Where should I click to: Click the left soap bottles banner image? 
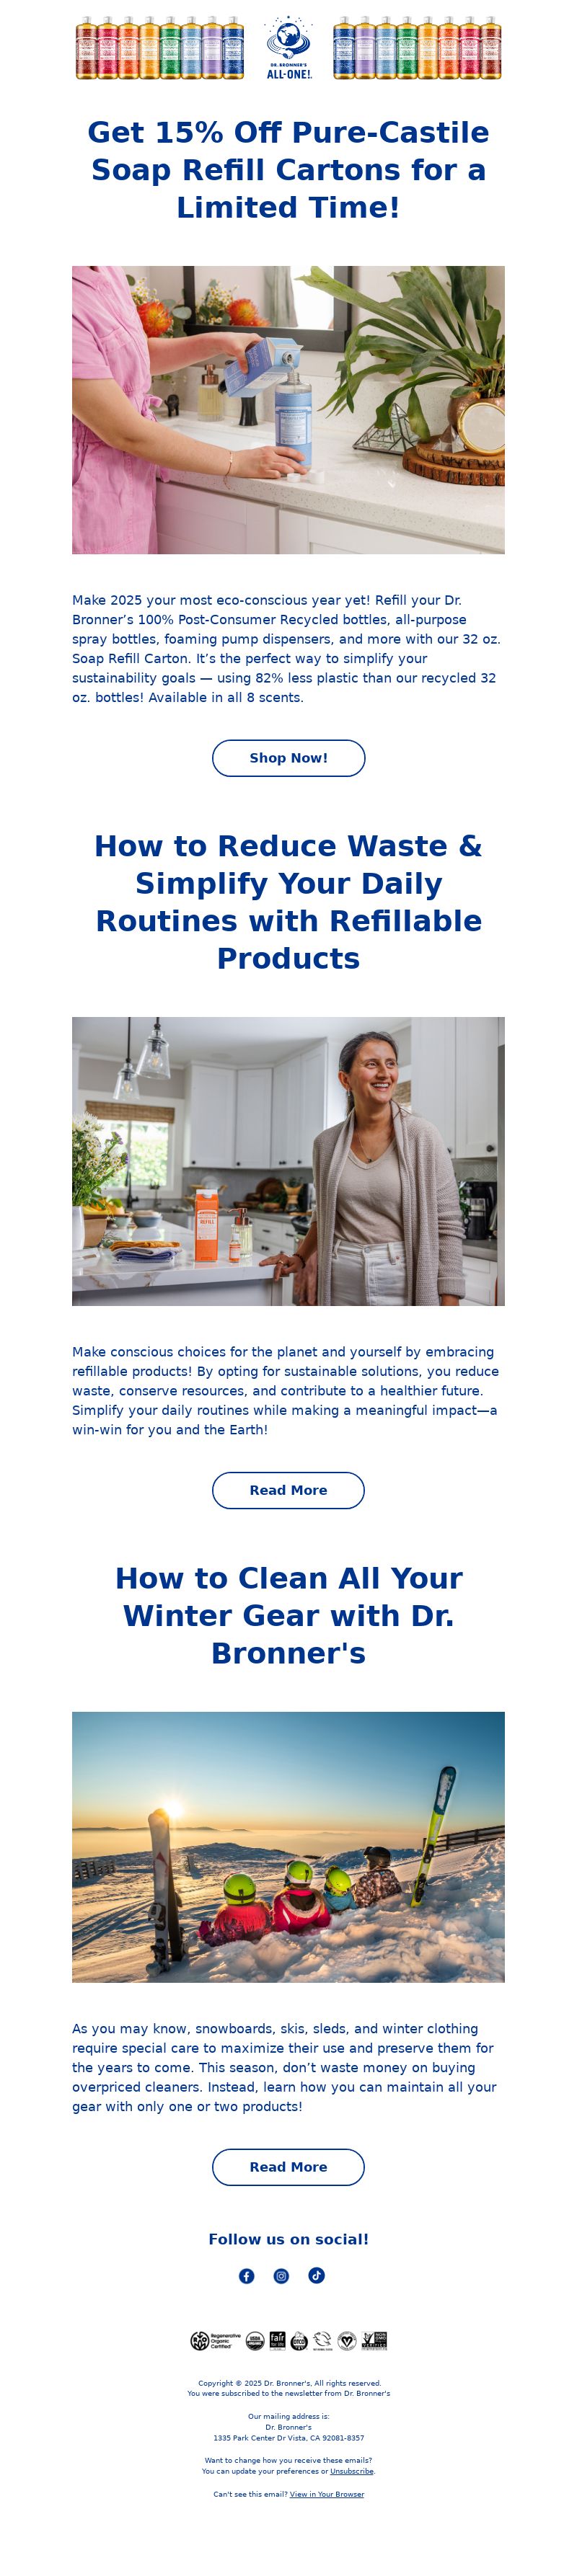[160, 47]
